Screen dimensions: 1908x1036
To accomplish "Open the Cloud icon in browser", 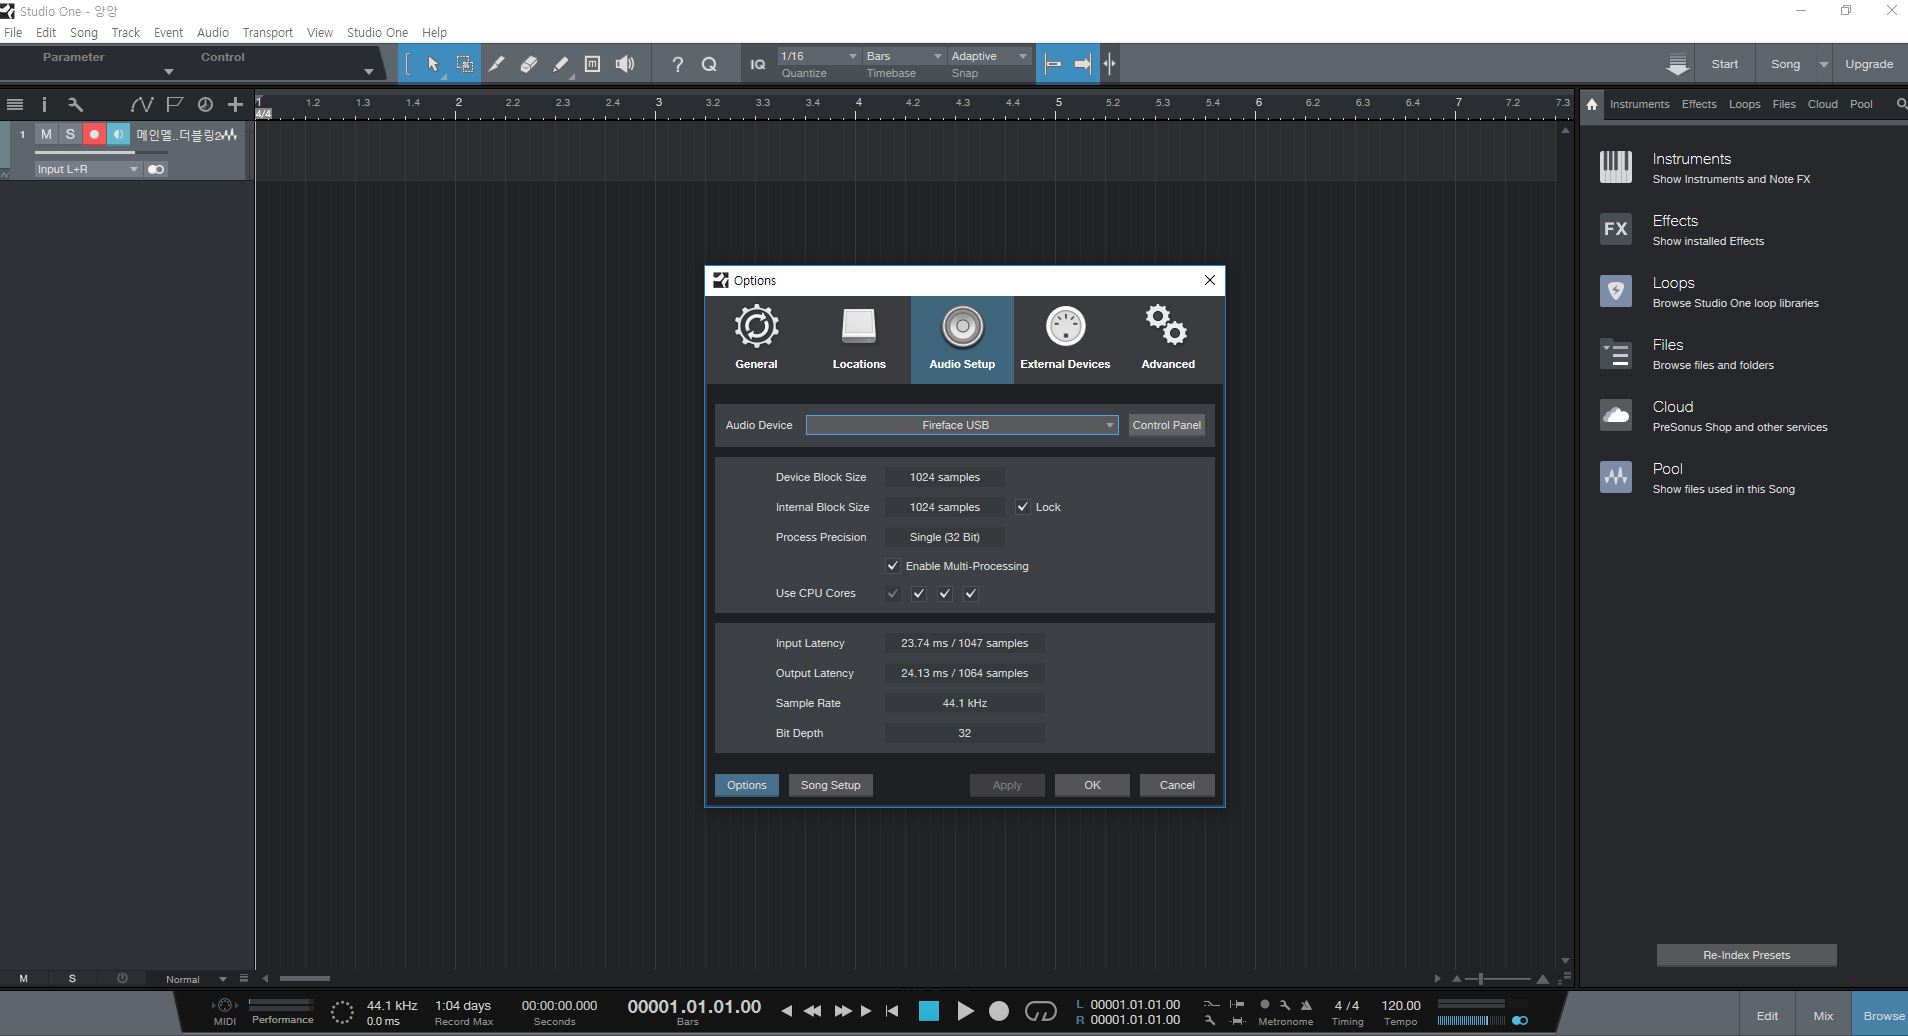I will point(1616,415).
